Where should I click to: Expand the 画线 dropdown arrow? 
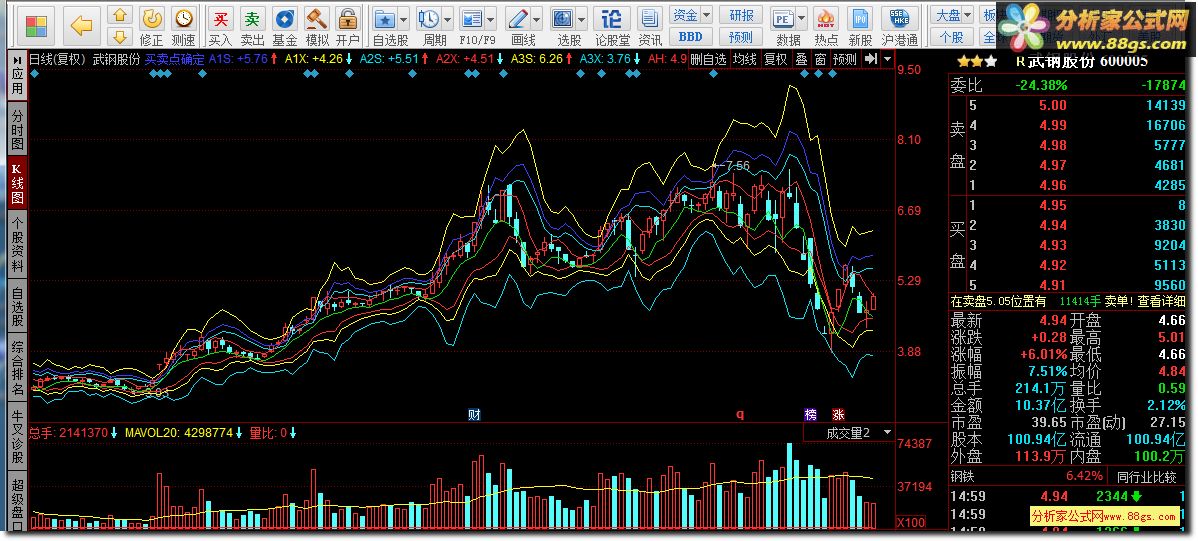tap(537, 19)
